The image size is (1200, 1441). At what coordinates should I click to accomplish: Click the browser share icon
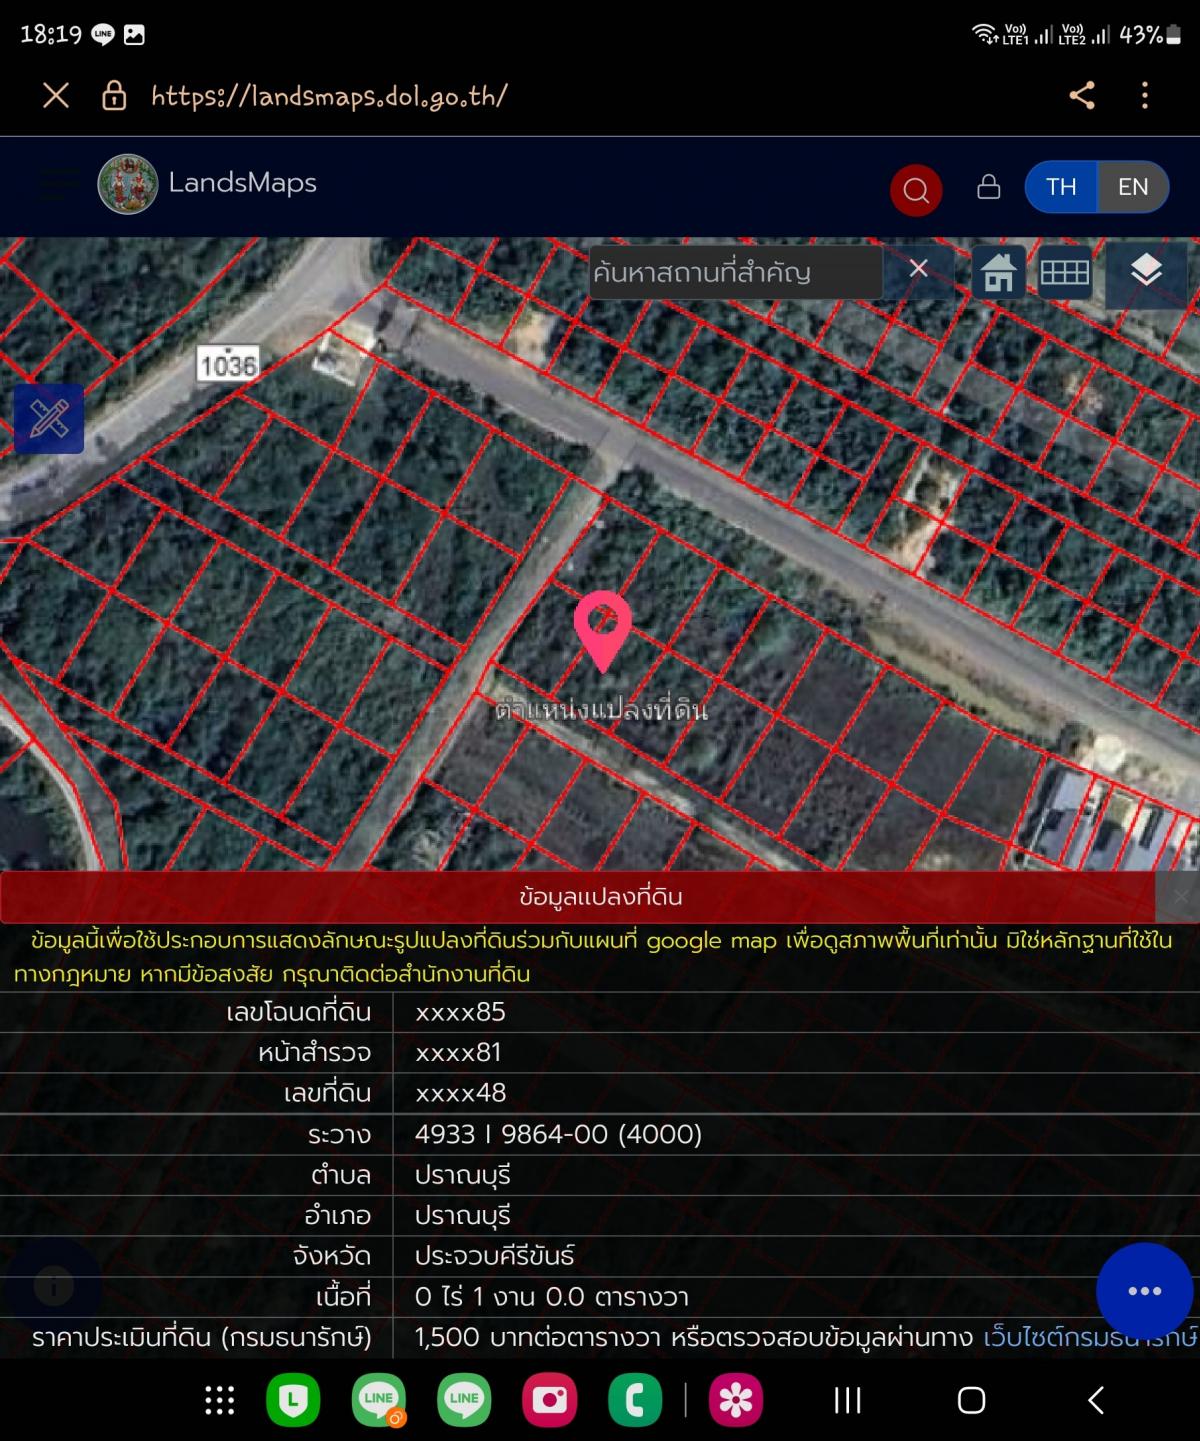(1082, 96)
